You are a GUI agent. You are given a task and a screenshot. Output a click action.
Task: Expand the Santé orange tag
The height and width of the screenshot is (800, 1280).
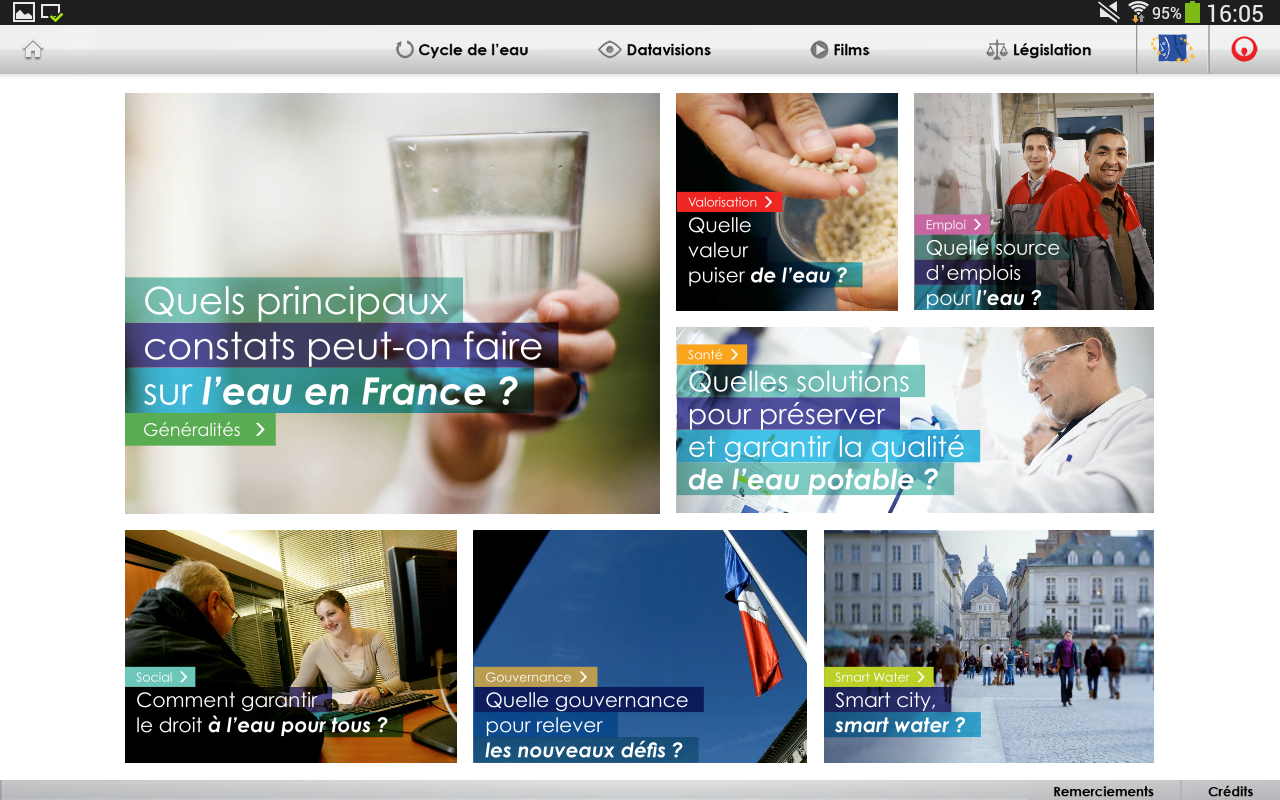coord(711,355)
